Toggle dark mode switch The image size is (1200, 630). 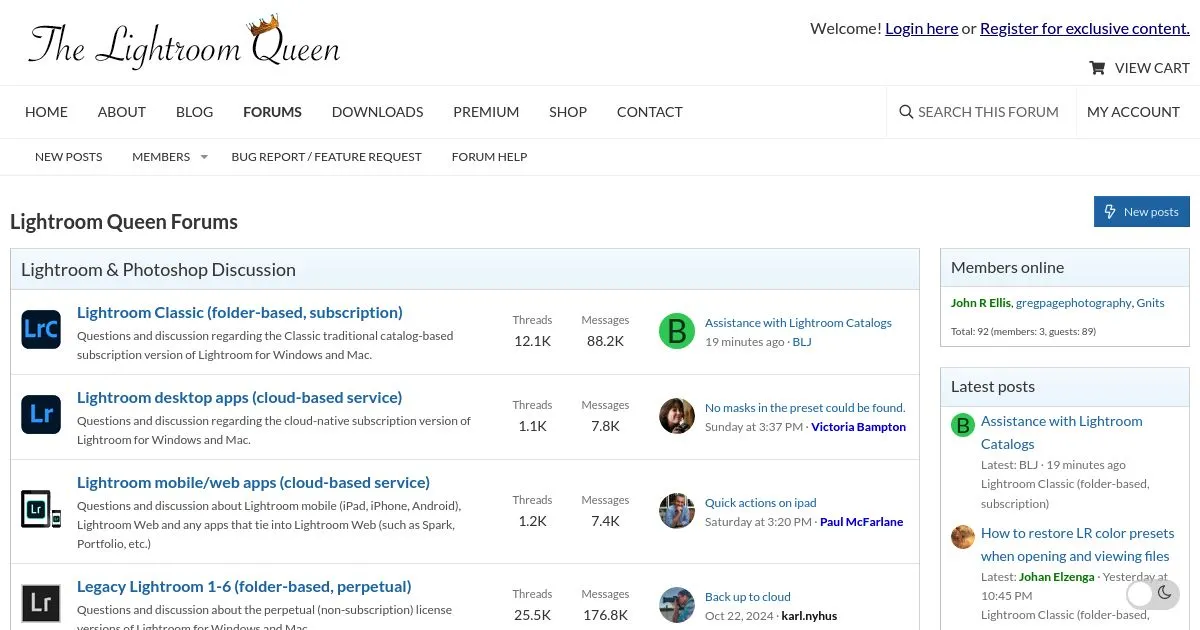(1153, 593)
